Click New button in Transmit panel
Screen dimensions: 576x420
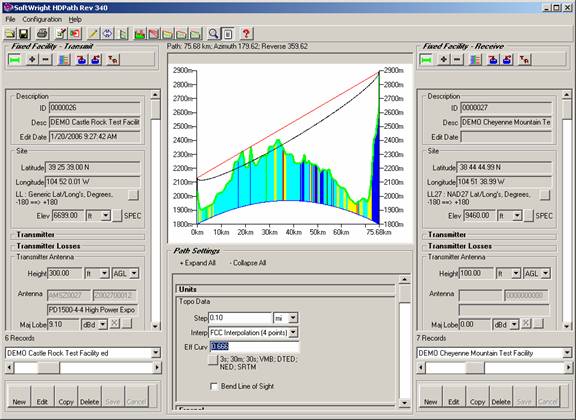click(19, 396)
